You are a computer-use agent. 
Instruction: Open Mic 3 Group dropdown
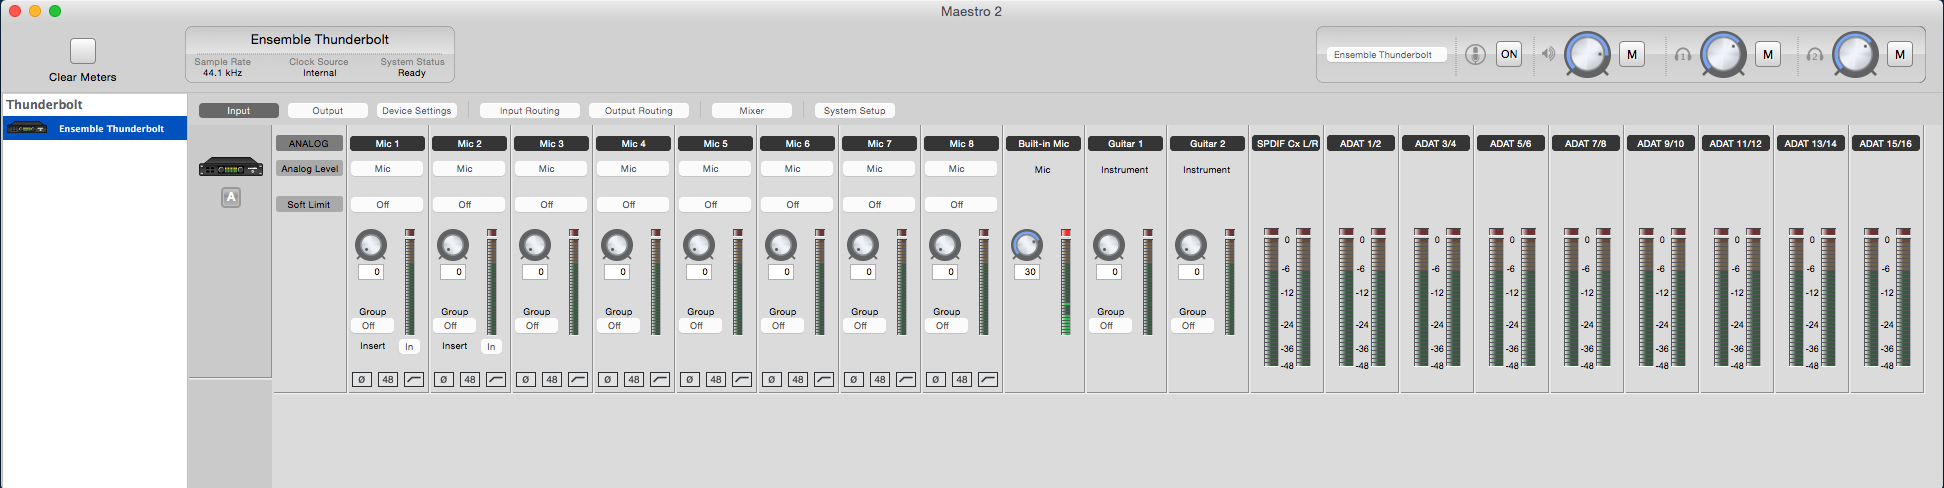pyautogui.click(x=535, y=326)
